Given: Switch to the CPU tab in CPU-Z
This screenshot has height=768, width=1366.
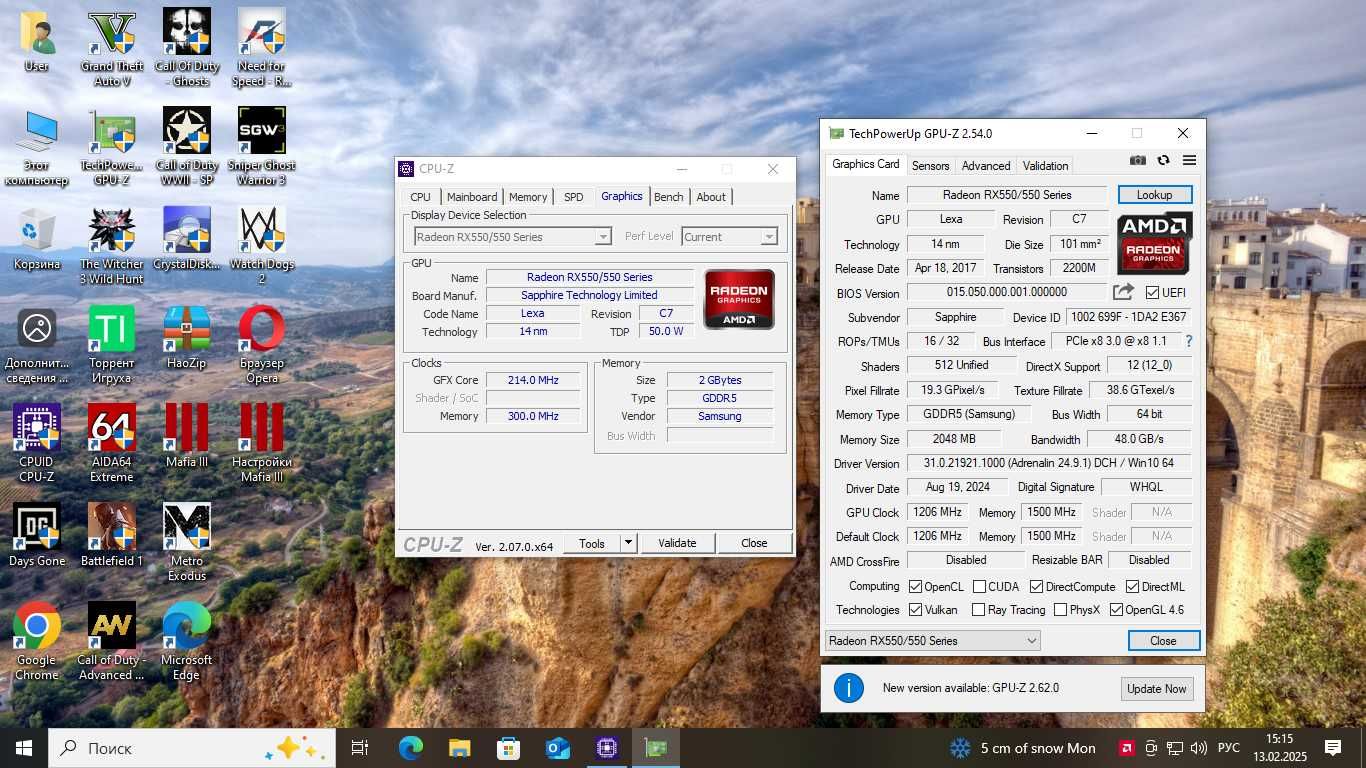Looking at the screenshot, I should (x=420, y=197).
